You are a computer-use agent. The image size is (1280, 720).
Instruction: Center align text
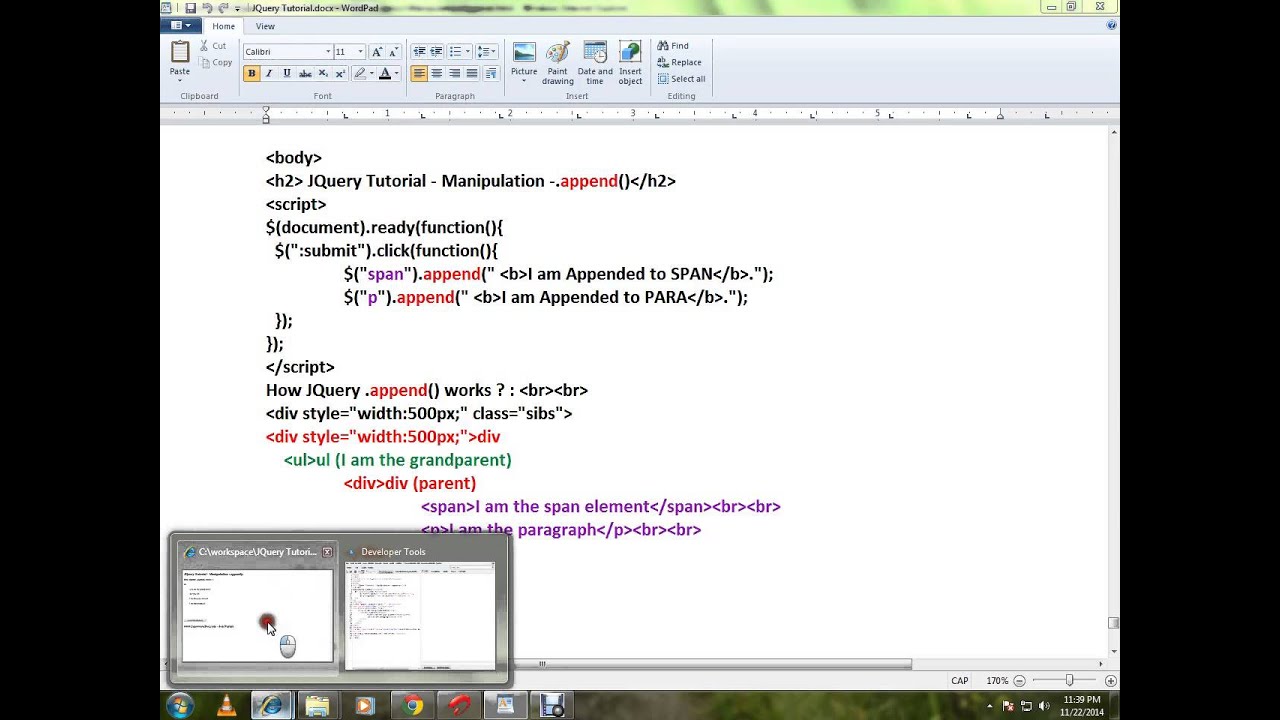[x=437, y=74]
